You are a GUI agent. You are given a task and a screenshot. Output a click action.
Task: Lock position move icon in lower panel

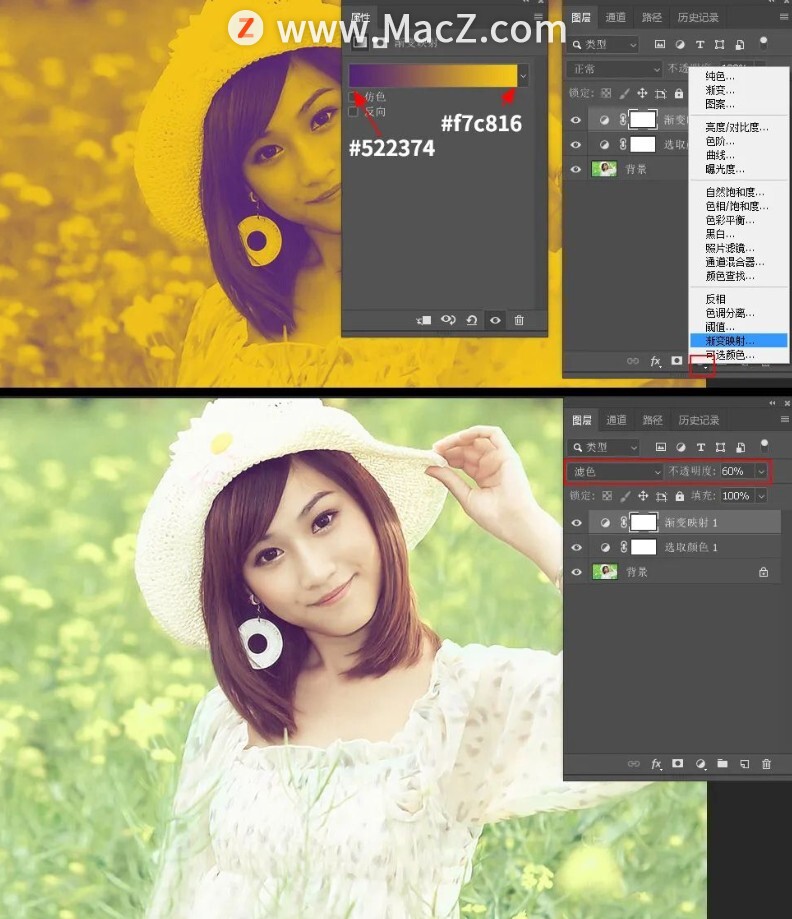point(643,496)
